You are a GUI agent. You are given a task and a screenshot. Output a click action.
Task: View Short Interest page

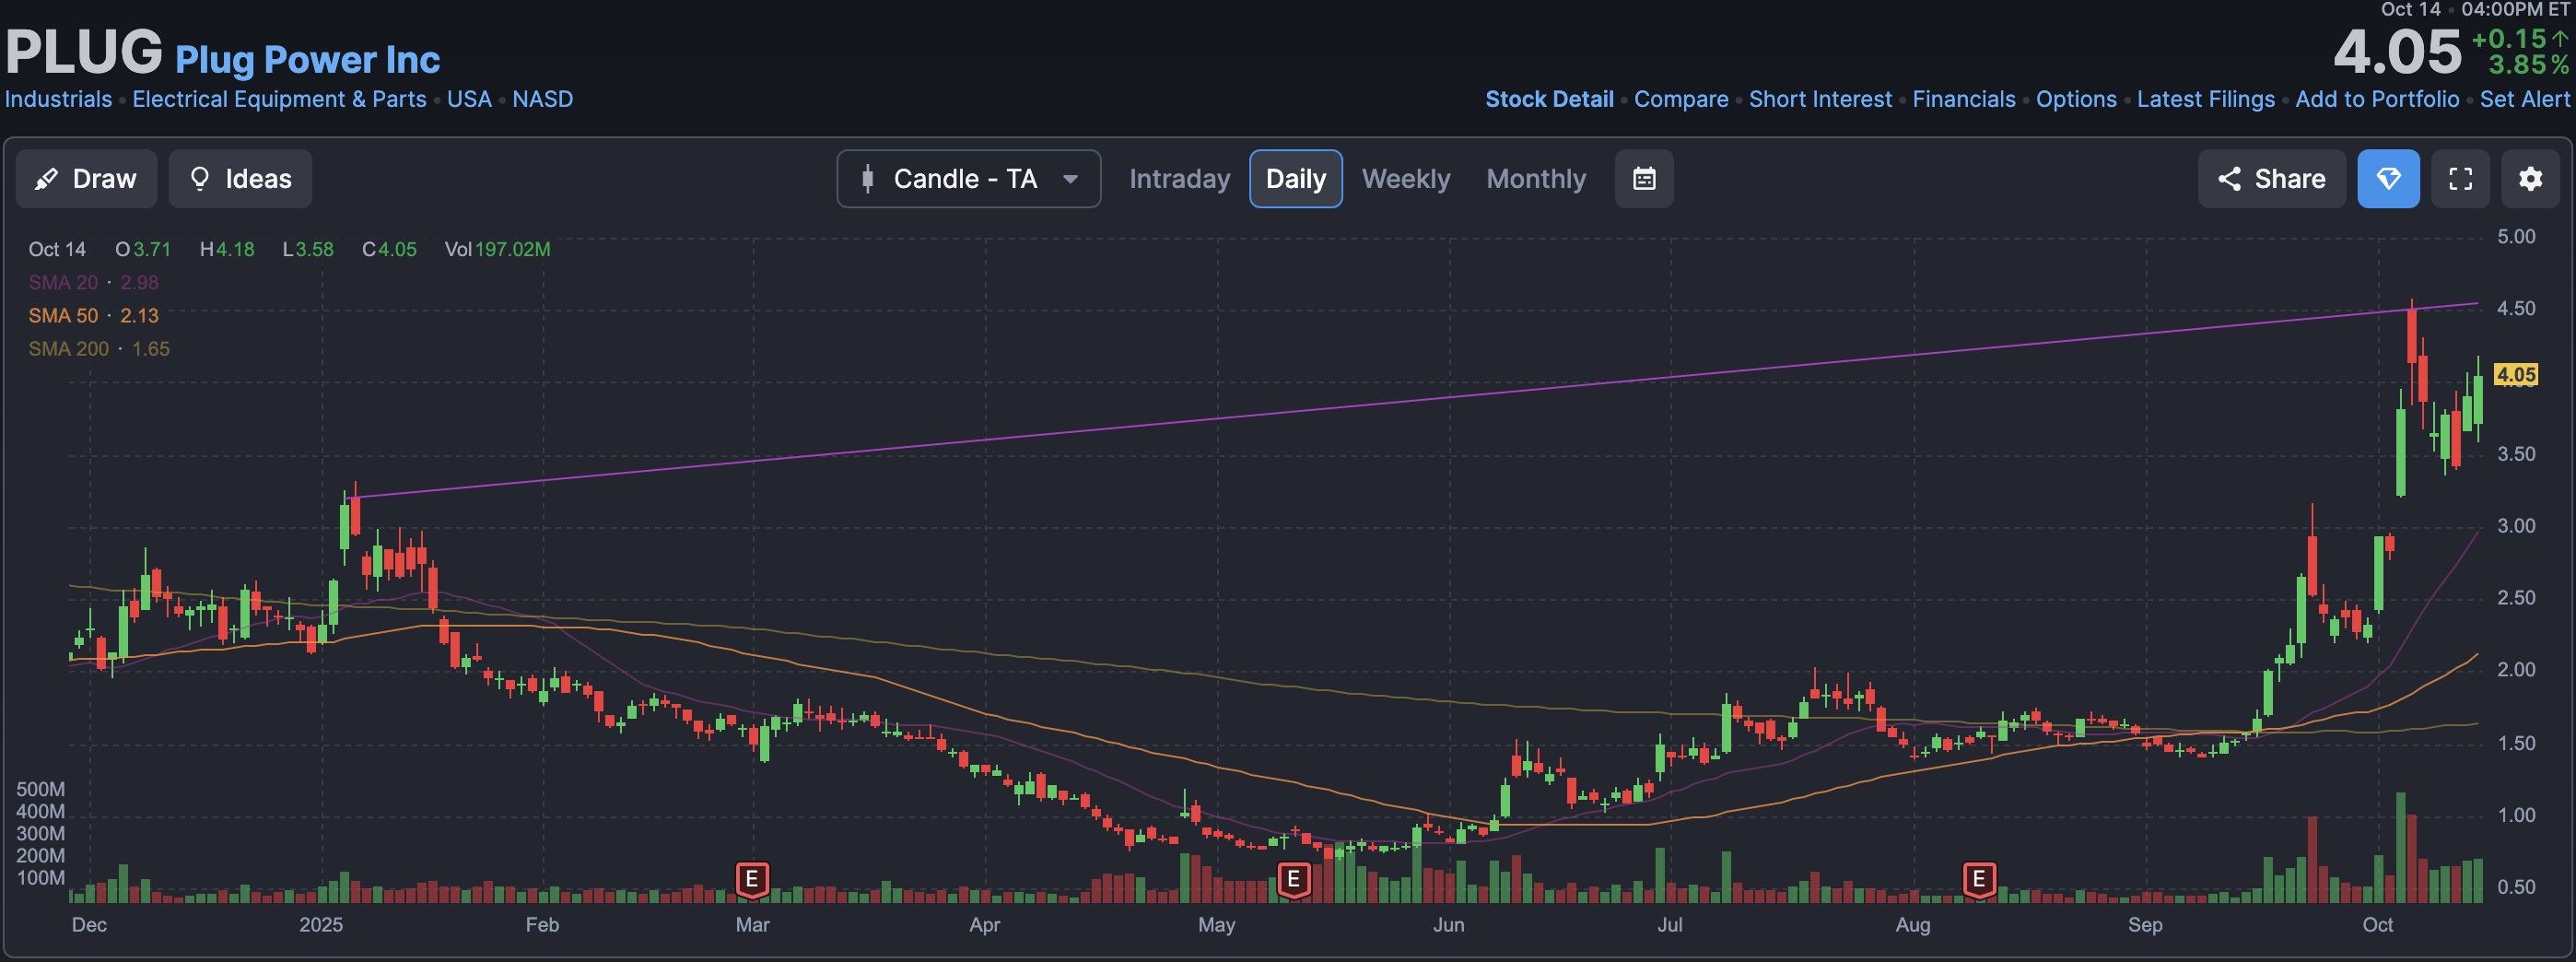coord(1820,99)
